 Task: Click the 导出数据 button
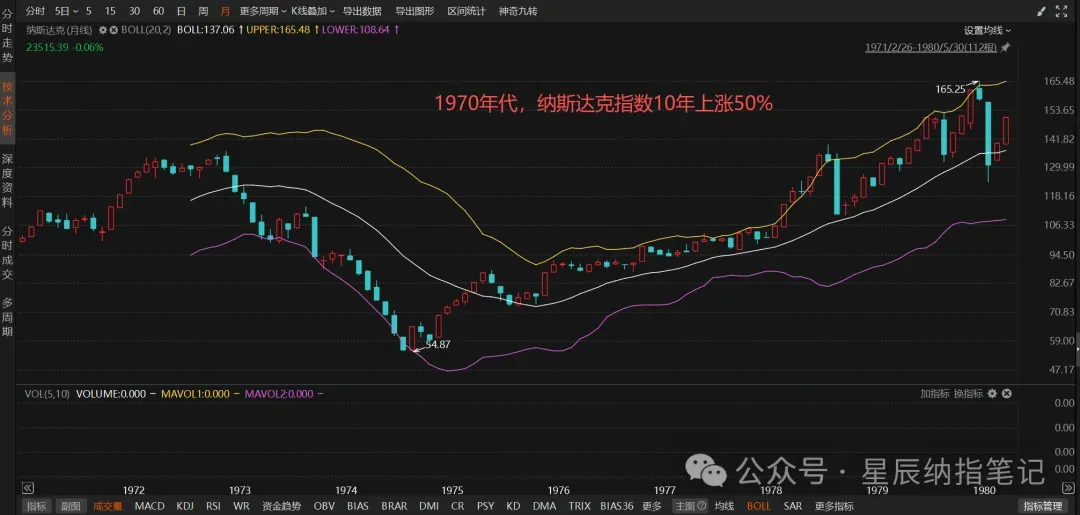click(362, 11)
